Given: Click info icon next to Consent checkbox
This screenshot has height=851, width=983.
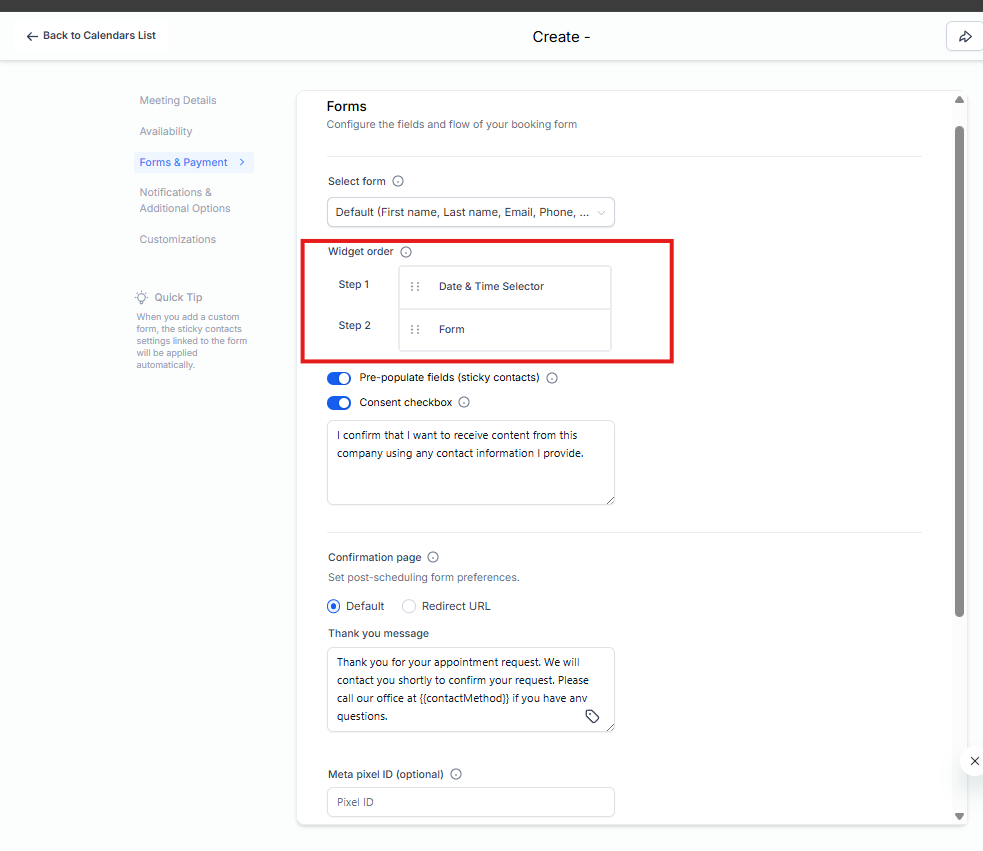Looking at the screenshot, I should point(464,403).
